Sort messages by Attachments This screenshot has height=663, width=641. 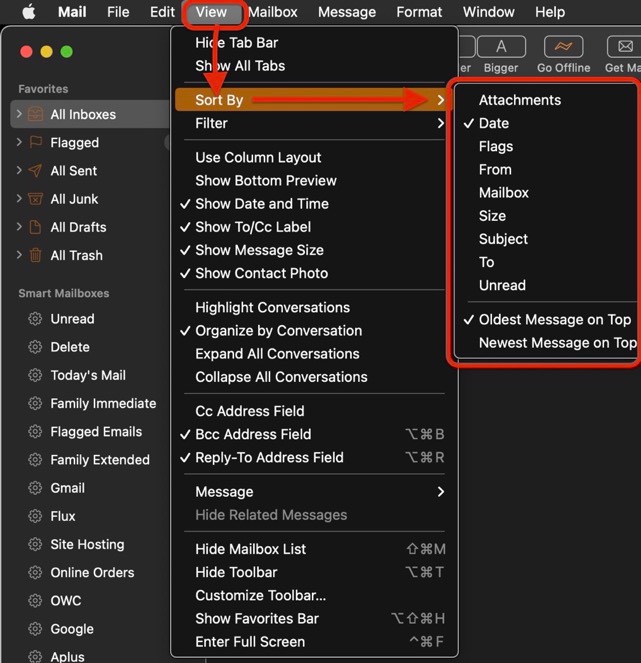click(x=548, y=100)
